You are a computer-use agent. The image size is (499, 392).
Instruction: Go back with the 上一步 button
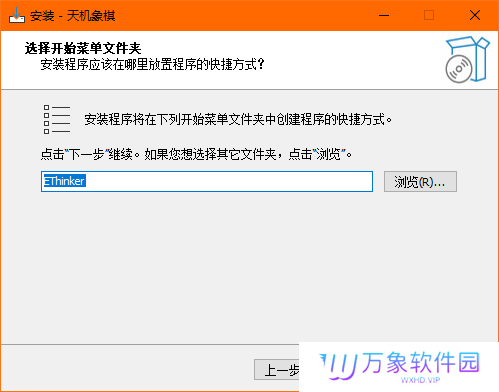coord(277,369)
